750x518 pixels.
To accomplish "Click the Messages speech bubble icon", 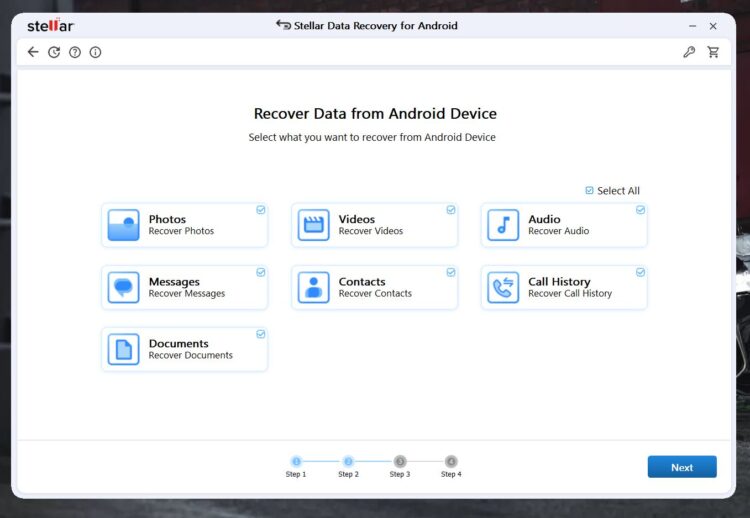I will pyautogui.click(x=123, y=287).
